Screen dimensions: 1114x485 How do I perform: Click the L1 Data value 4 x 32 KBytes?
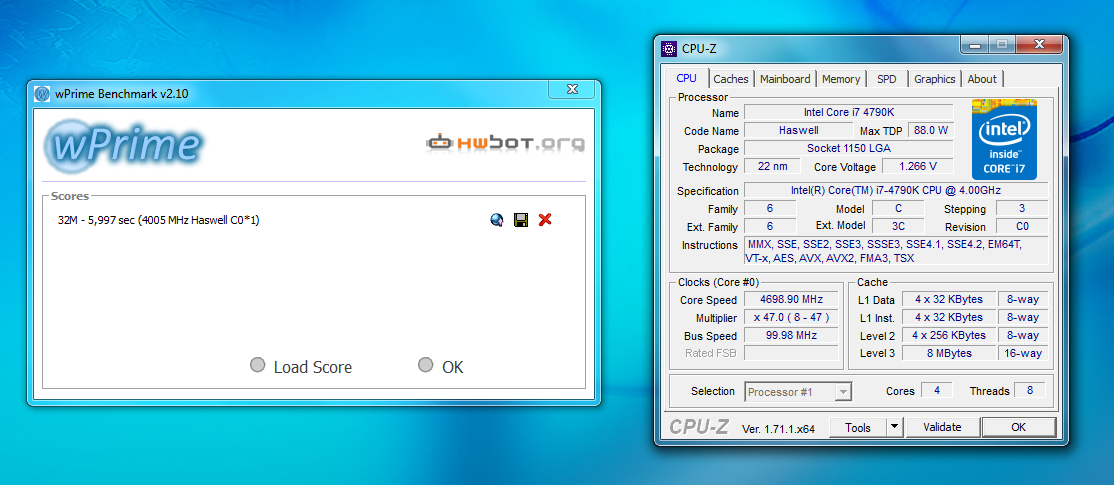[x=948, y=299]
